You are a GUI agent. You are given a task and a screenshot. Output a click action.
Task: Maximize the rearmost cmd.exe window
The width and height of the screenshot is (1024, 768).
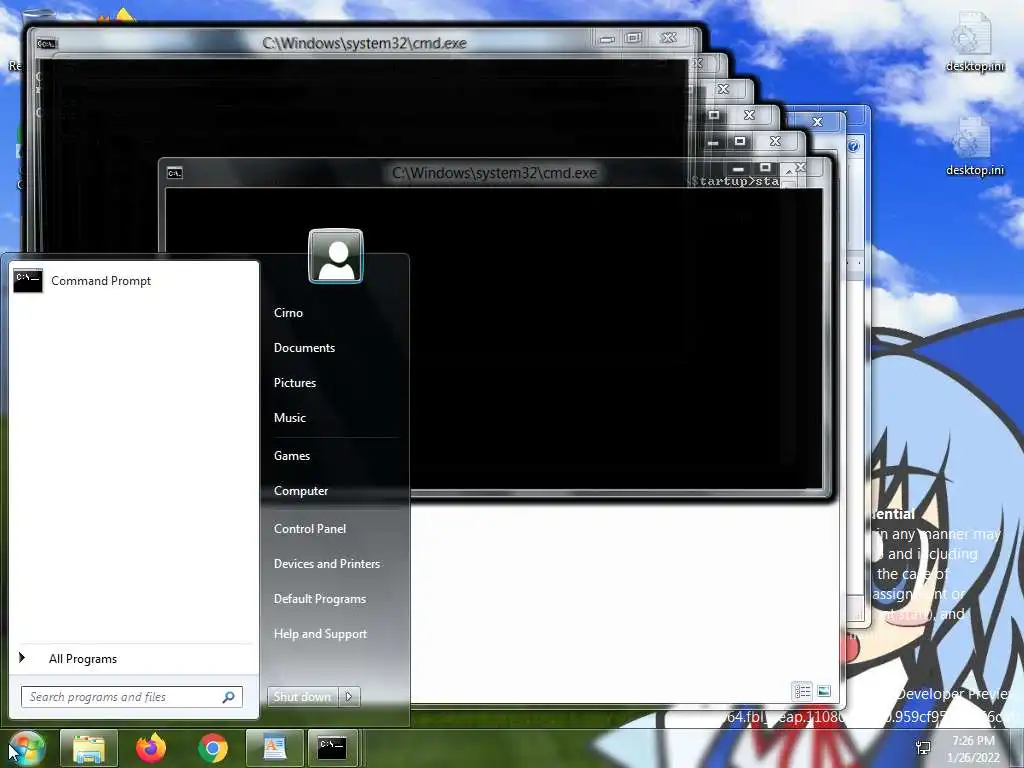633,39
